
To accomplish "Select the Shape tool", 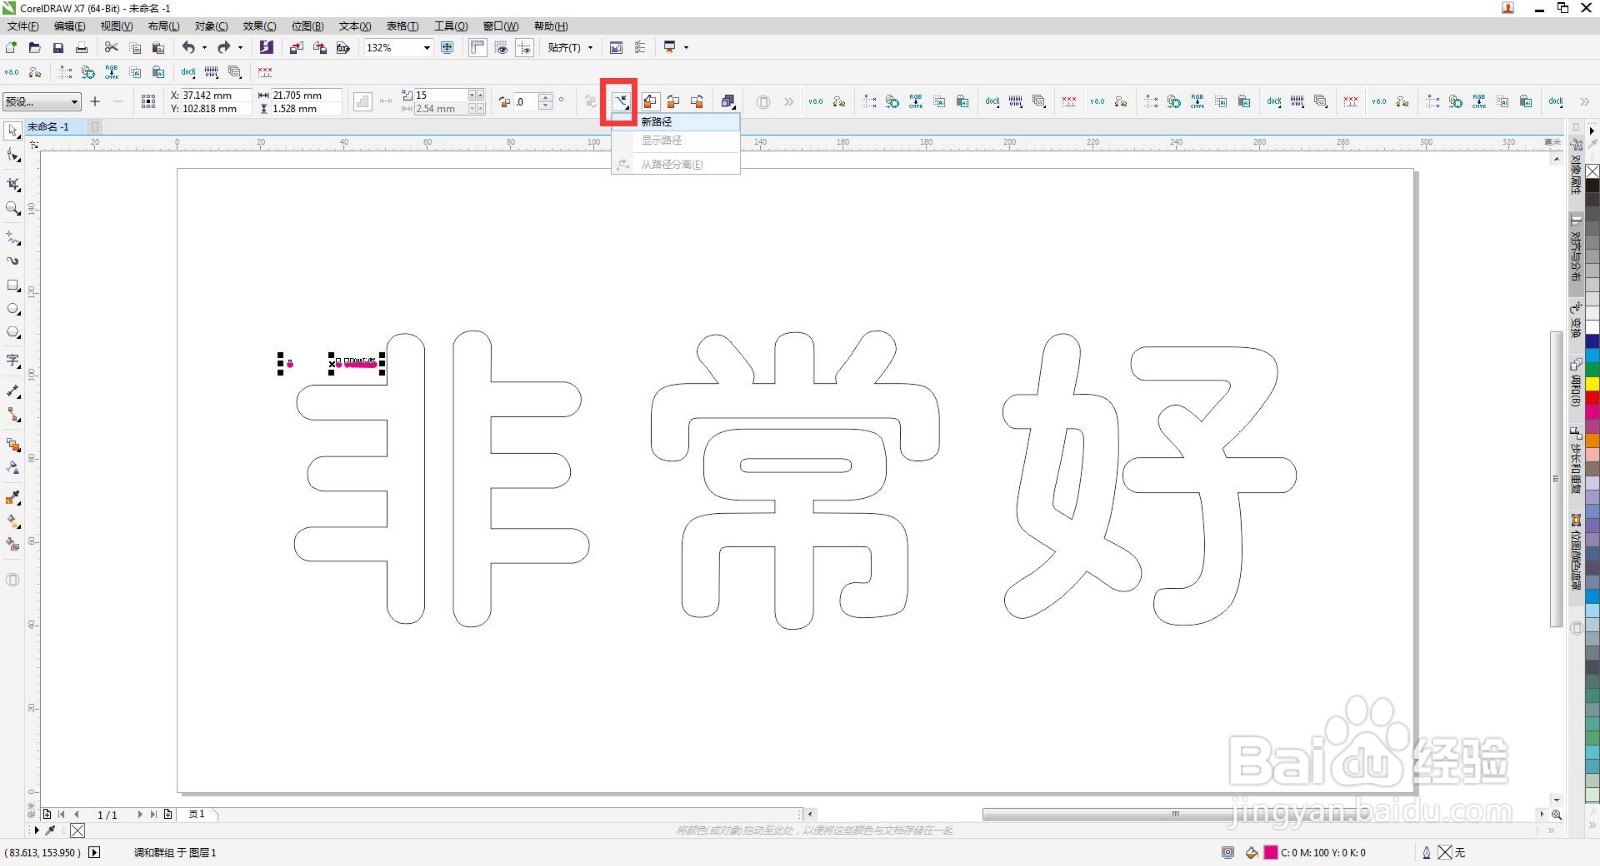I will click(x=12, y=155).
